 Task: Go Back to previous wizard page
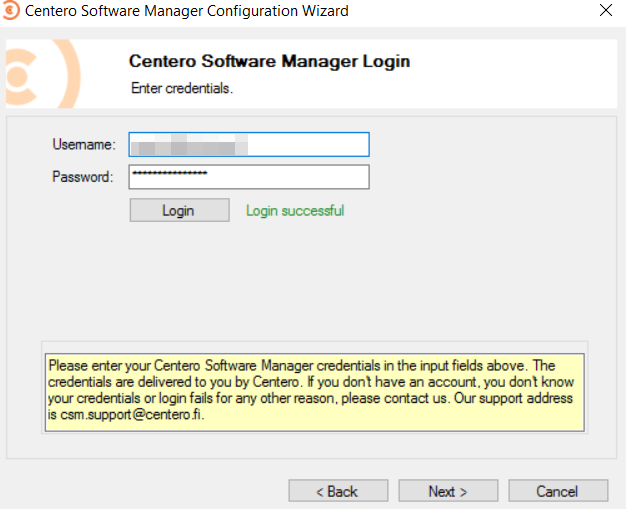pyautogui.click(x=338, y=491)
